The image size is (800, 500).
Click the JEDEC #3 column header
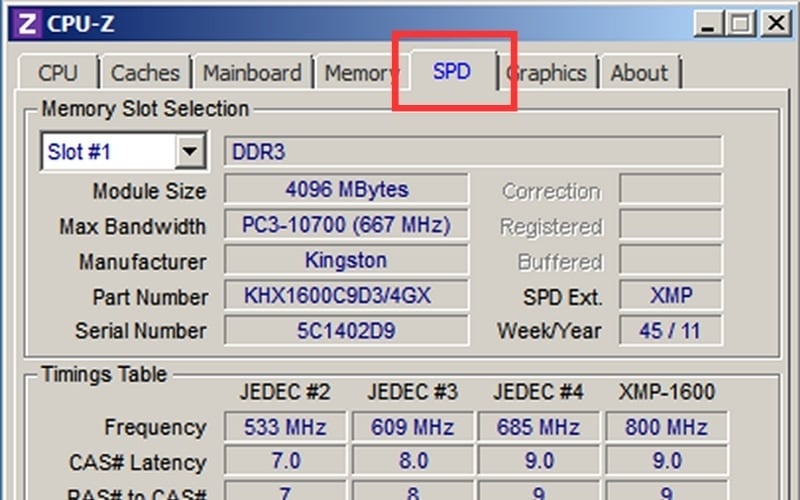[413, 392]
